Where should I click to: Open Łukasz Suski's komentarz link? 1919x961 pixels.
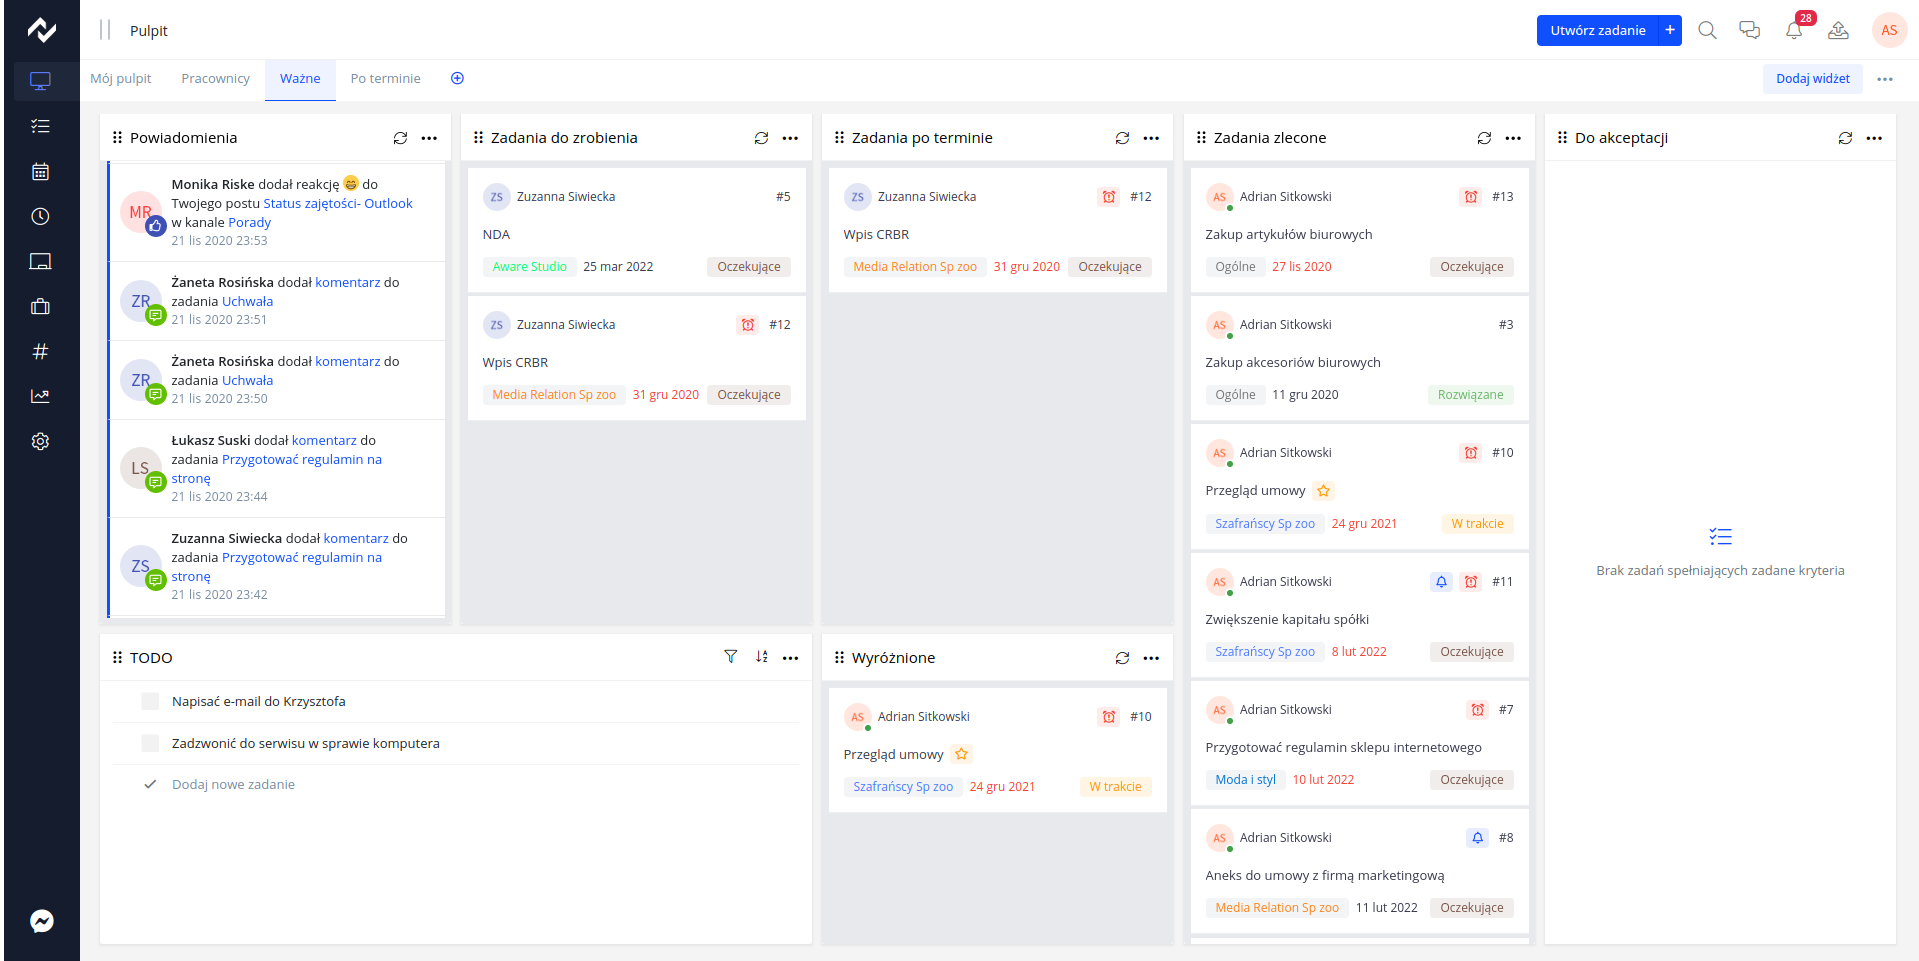[324, 440]
